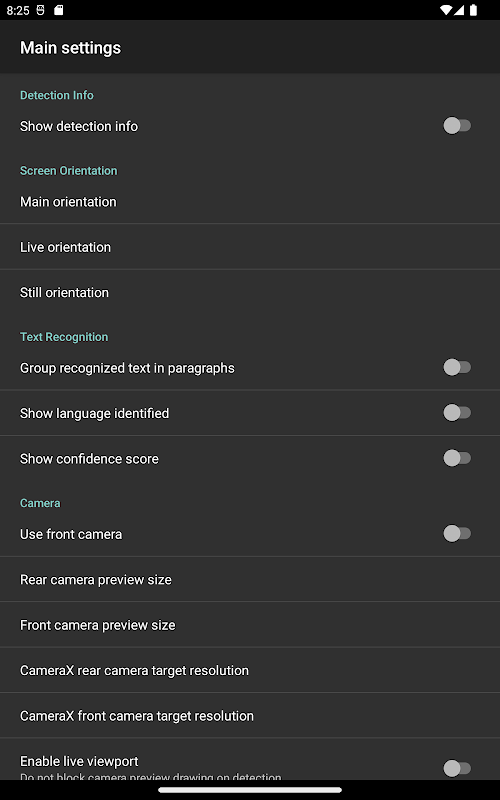Choose CameraX front camera target resolution

coord(250,716)
